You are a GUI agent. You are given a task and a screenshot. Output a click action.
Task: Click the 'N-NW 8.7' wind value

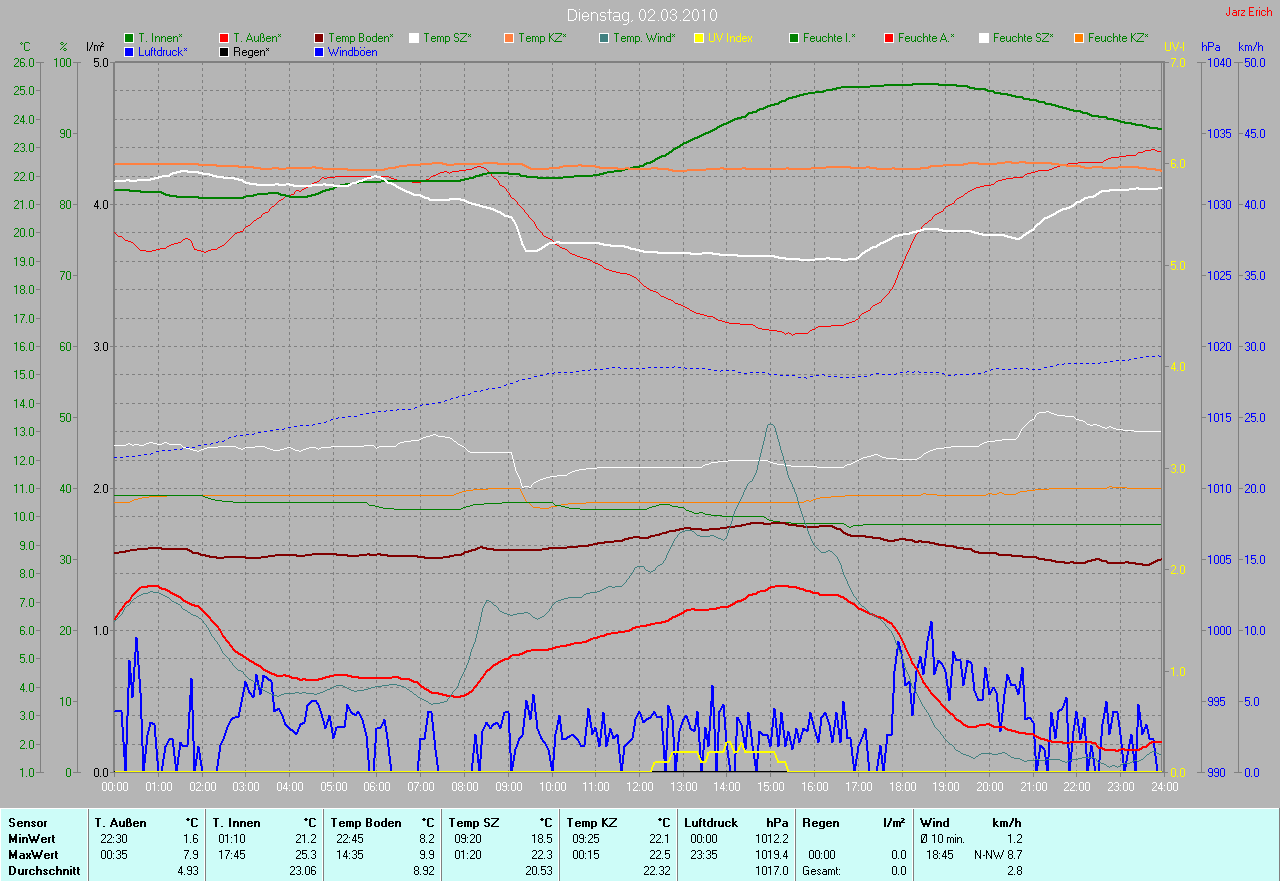pos(998,855)
